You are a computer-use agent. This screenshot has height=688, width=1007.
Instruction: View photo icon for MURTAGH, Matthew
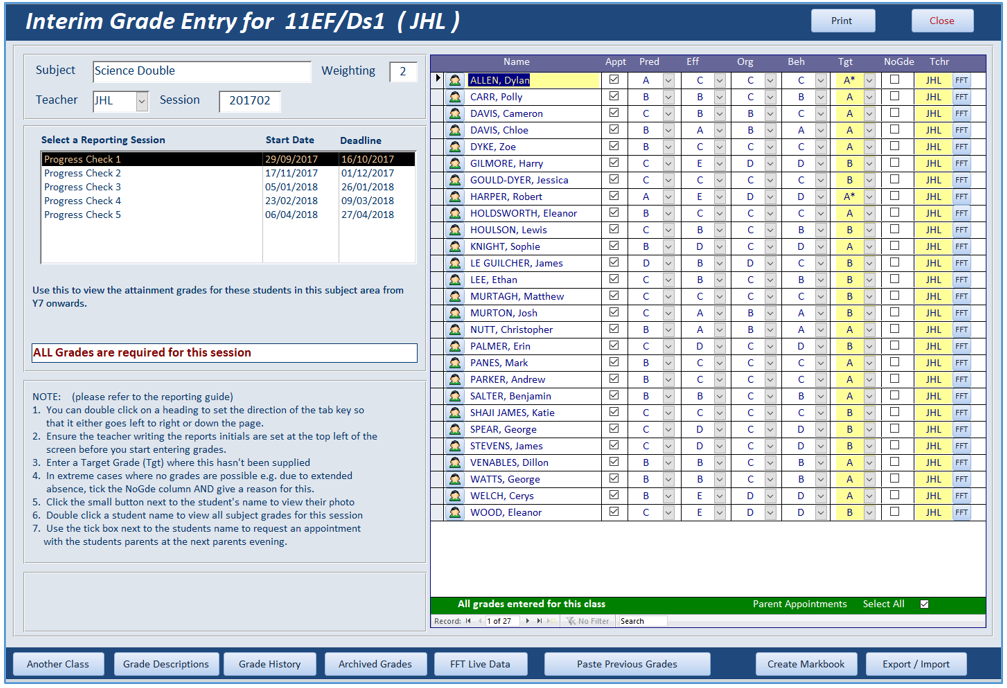[455, 297]
